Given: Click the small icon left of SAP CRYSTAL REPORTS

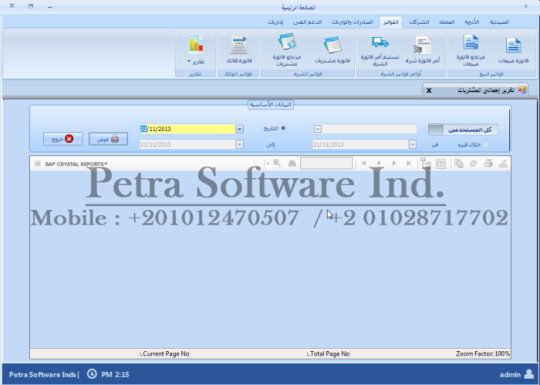Looking at the screenshot, I should (x=38, y=164).
